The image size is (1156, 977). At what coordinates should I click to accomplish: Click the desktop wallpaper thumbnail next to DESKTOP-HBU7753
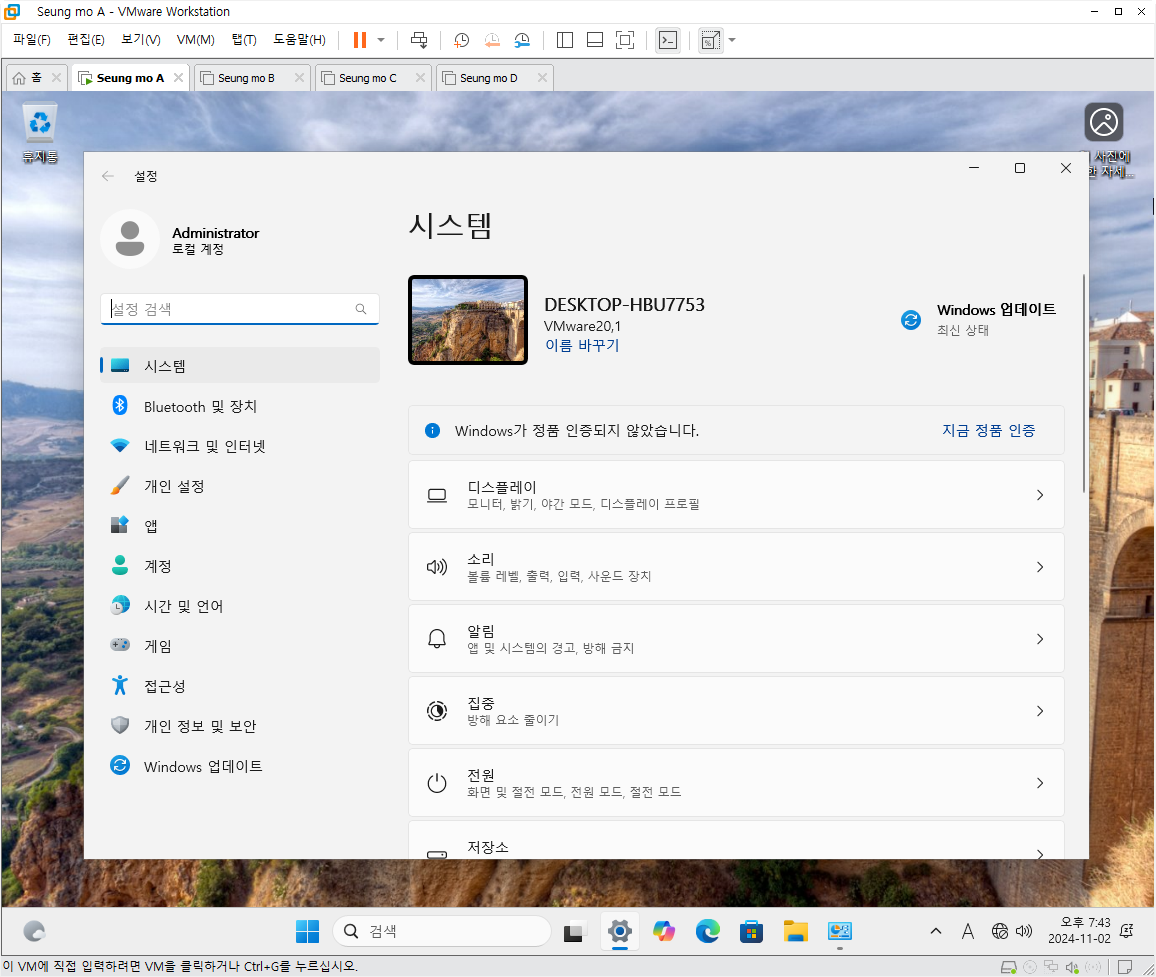pos(468,320)
